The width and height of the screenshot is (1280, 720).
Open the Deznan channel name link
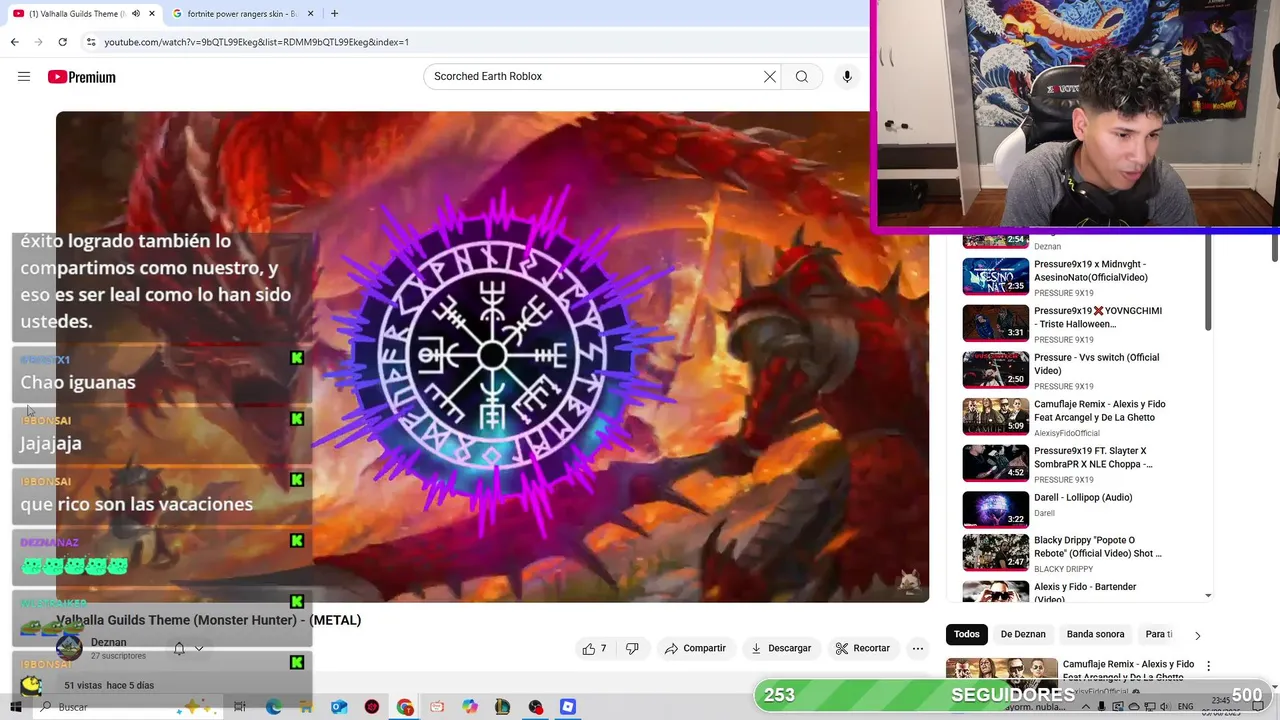(x=108, y=642)
